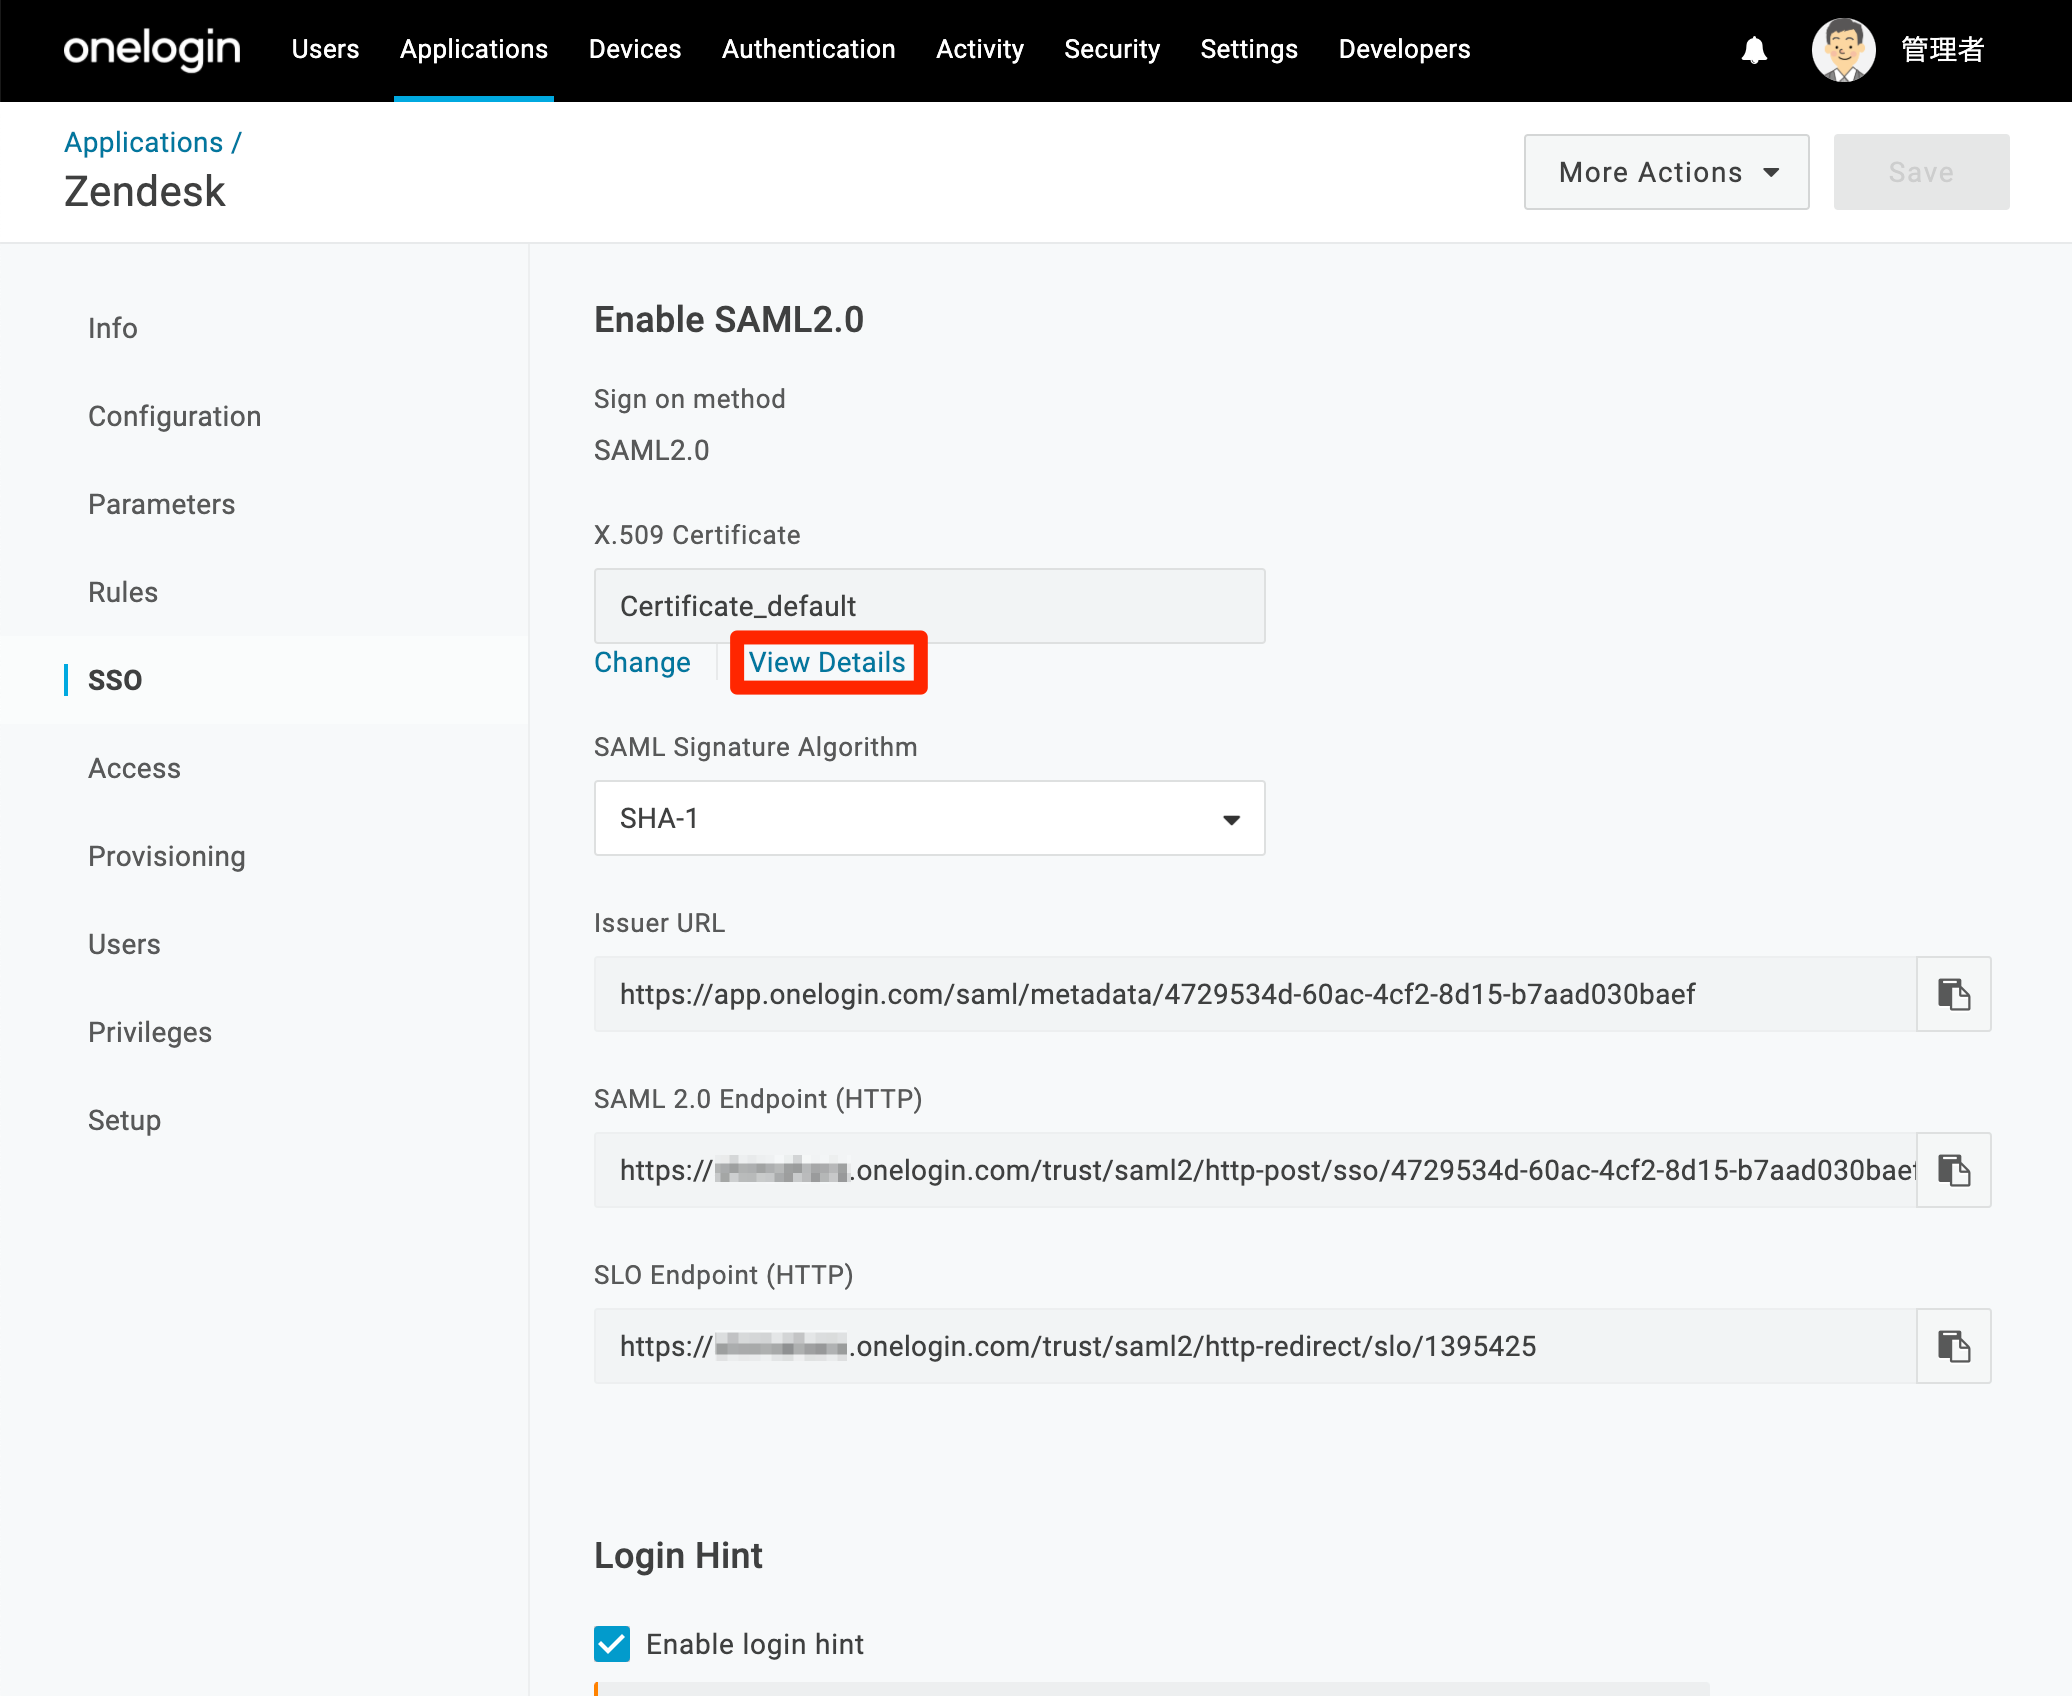Screen dimensions: 2072x1696
Task: Copy the Issuer URL to clipboard
Action: [x=1953, y=994]
